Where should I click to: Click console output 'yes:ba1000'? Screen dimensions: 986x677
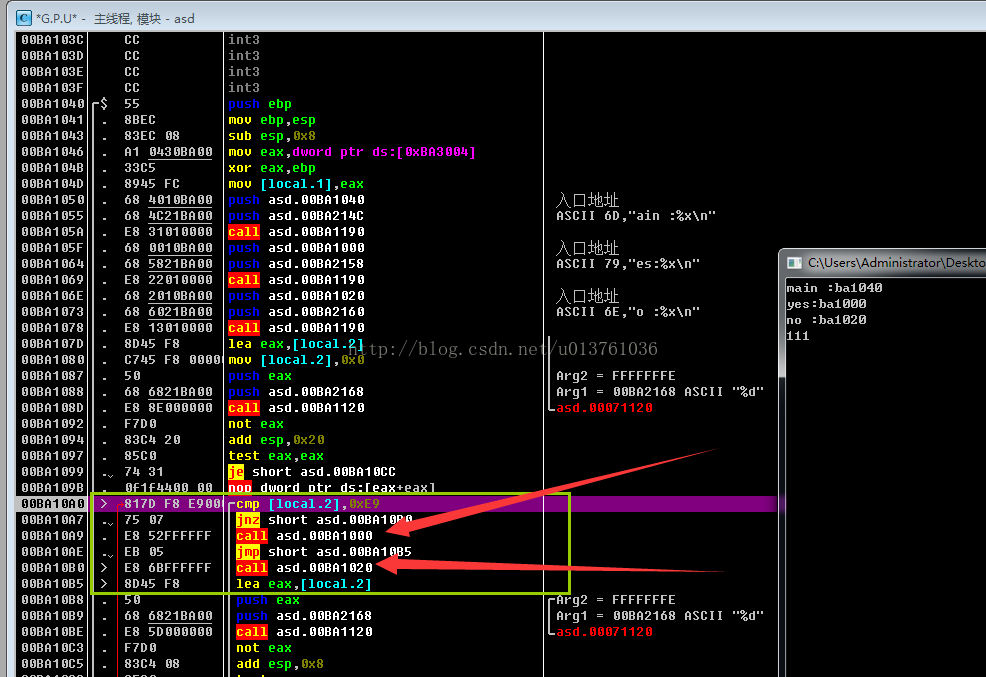coord(826,304)
